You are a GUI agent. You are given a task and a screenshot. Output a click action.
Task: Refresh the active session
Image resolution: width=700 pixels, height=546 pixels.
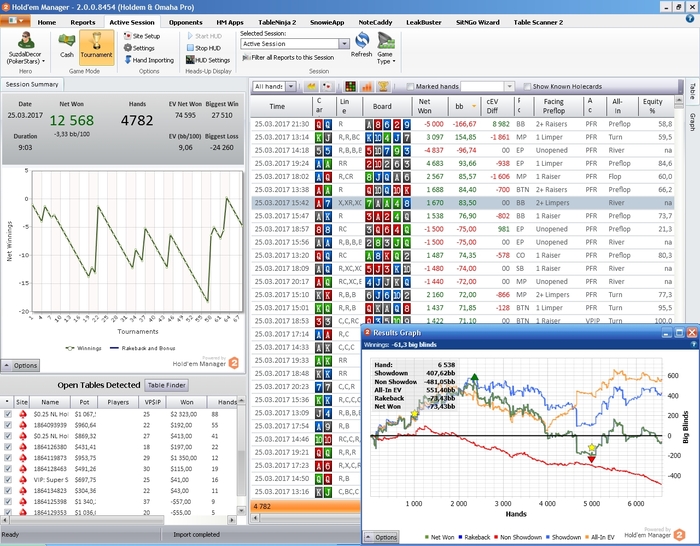[362, 45]
